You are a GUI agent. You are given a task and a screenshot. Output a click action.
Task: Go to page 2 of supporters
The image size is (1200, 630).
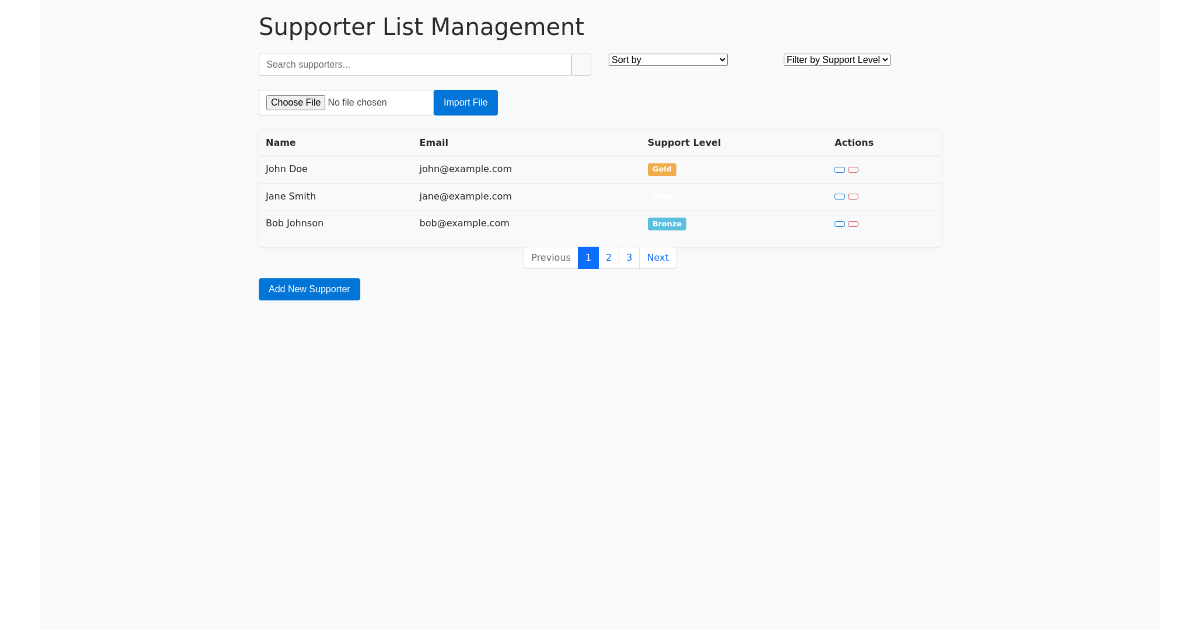[x=608, y=257]
